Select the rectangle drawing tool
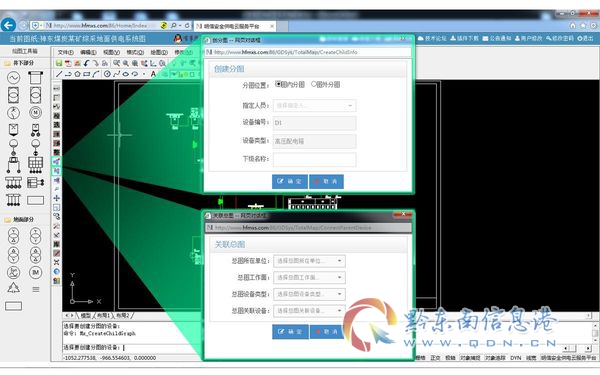 pos(87,74)
